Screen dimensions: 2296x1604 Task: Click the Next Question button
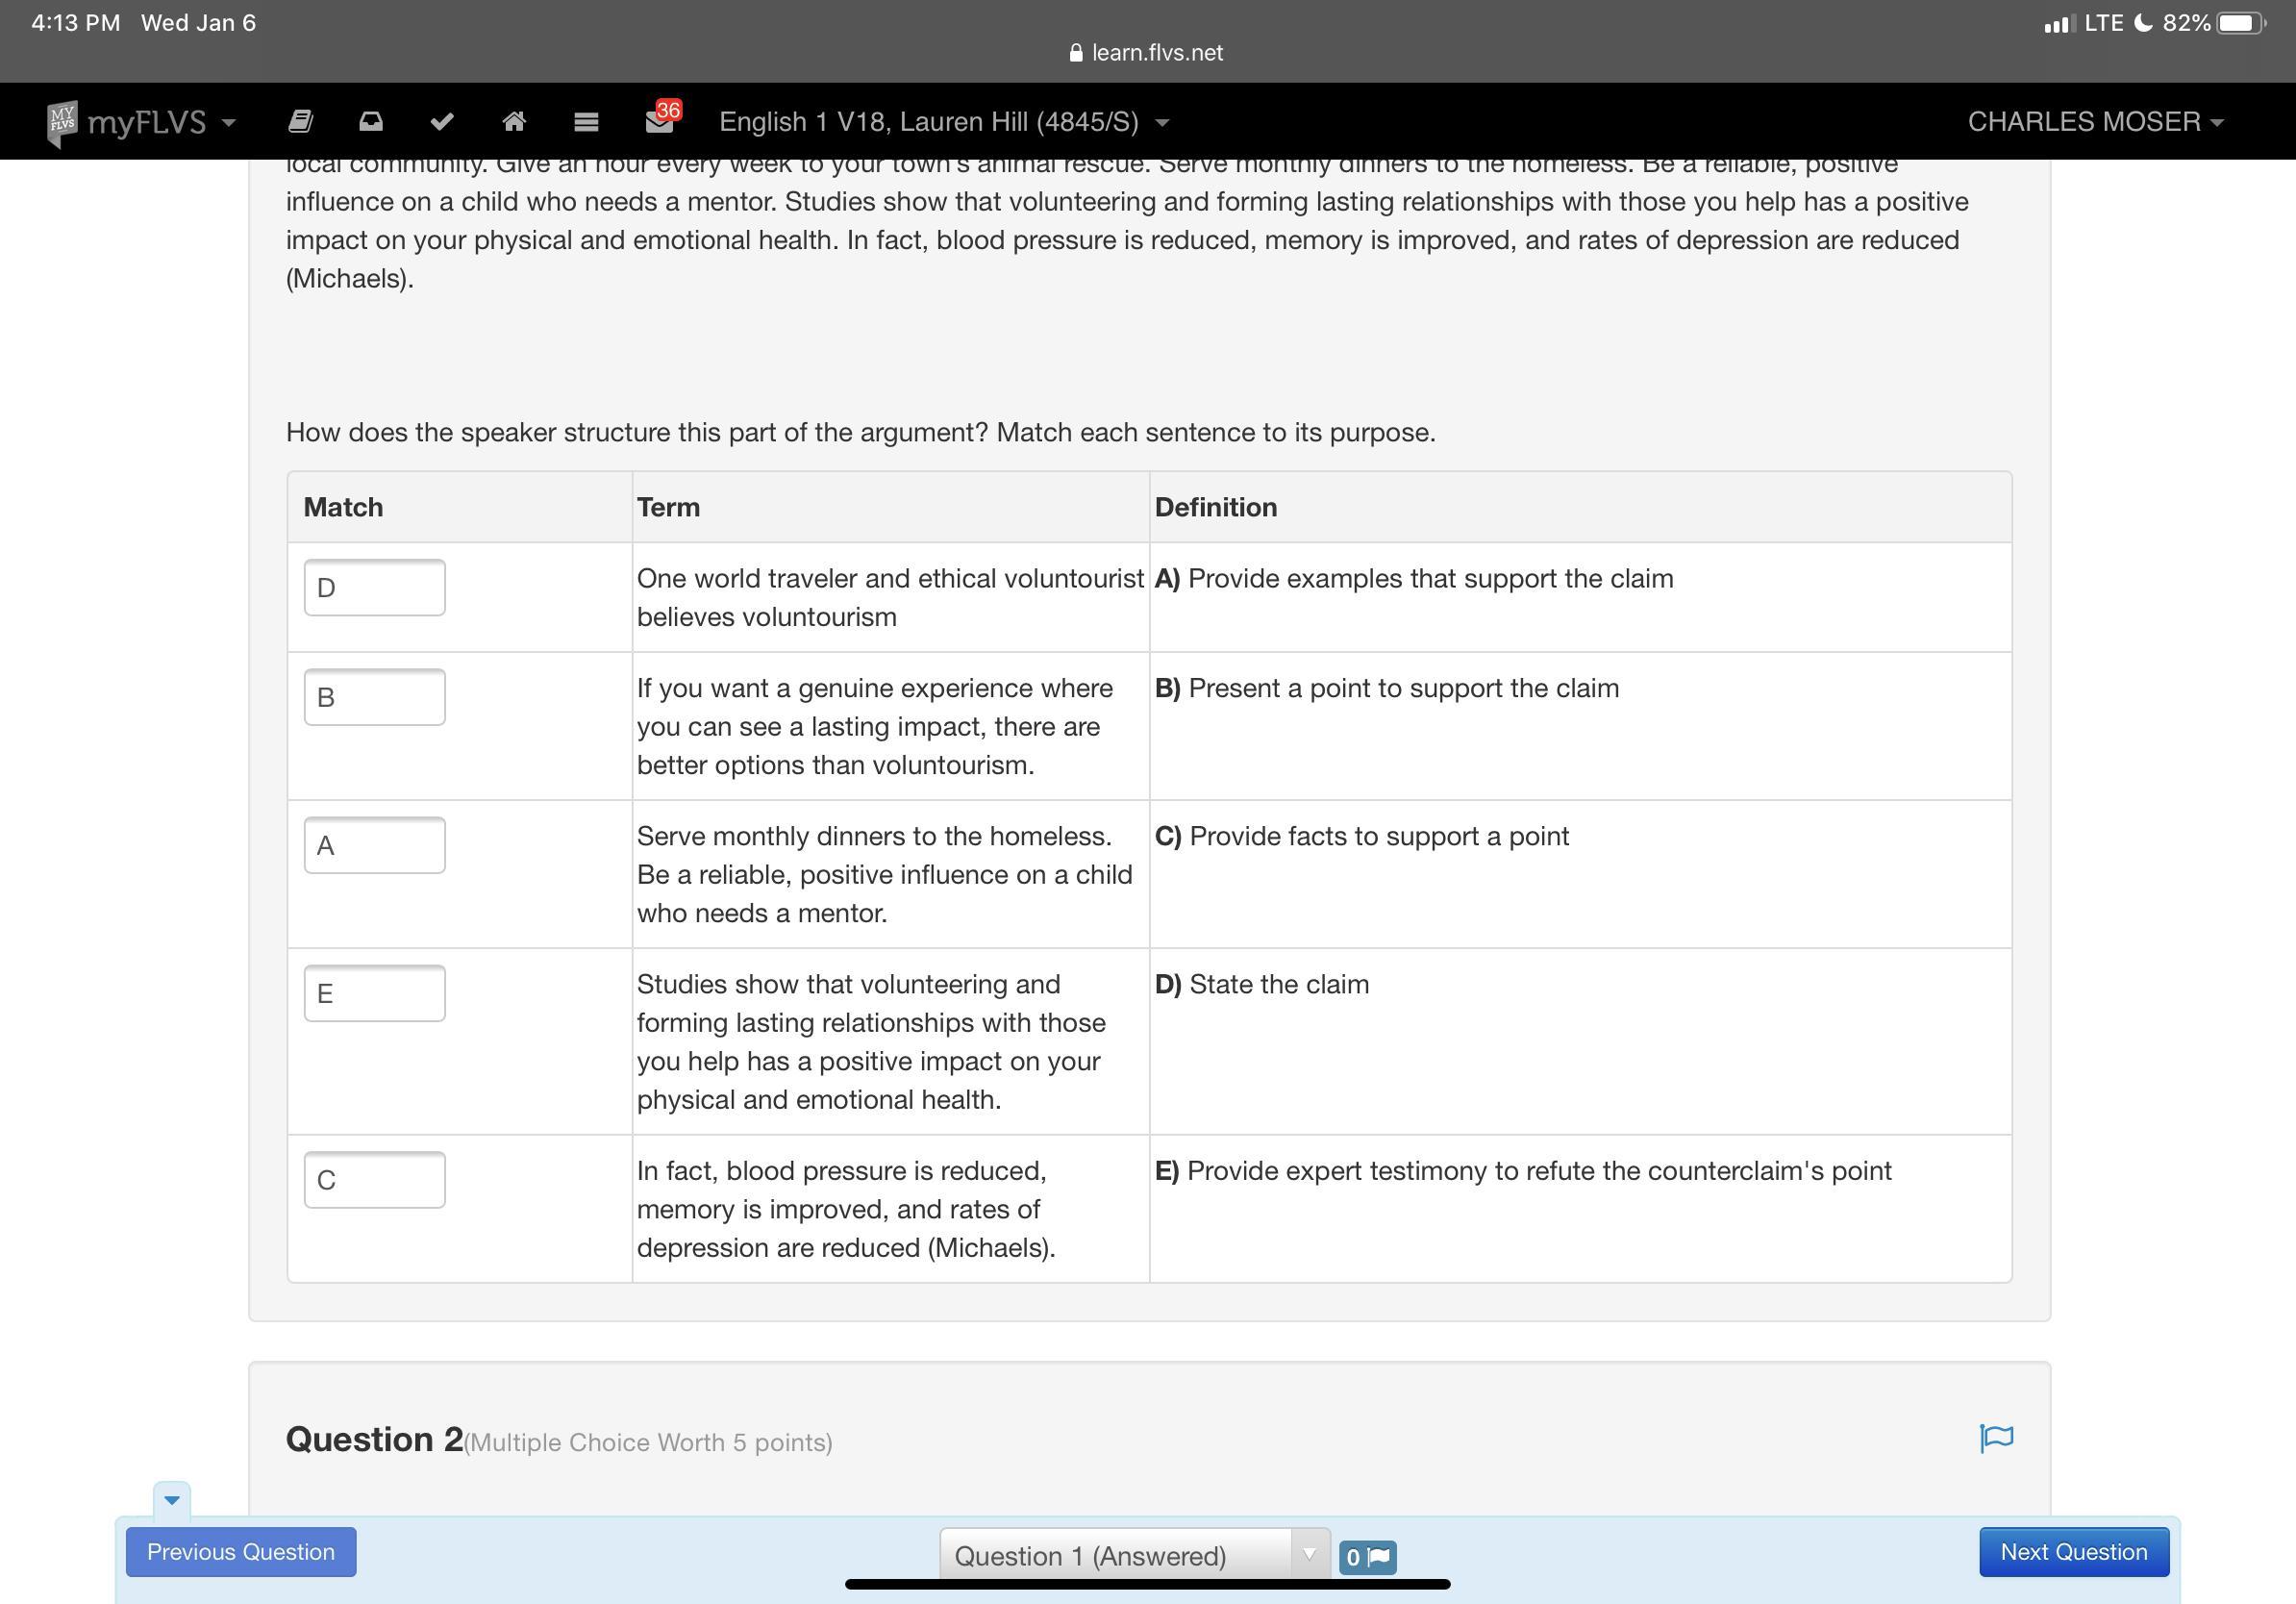click(2073, 1551)
